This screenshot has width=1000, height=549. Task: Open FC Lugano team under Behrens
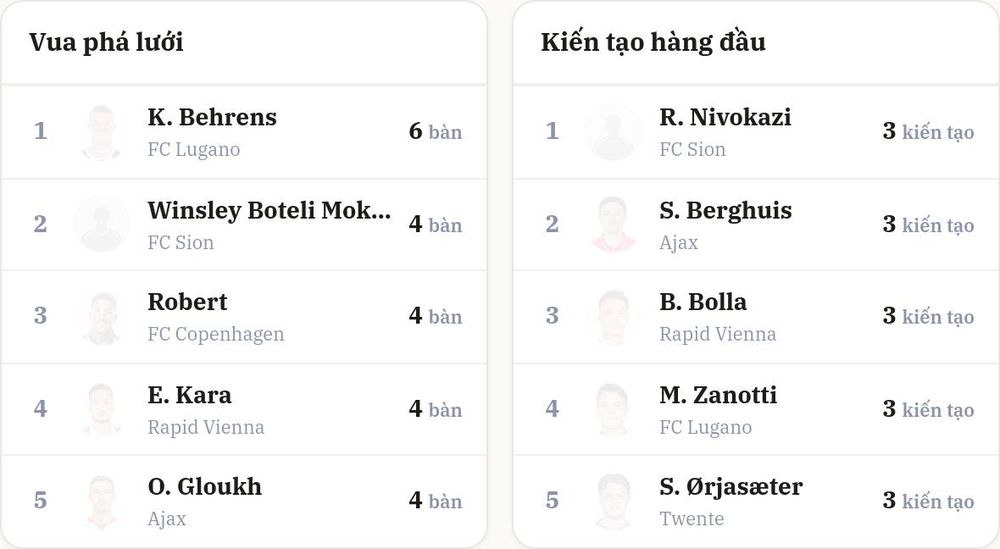pos(194,150)
